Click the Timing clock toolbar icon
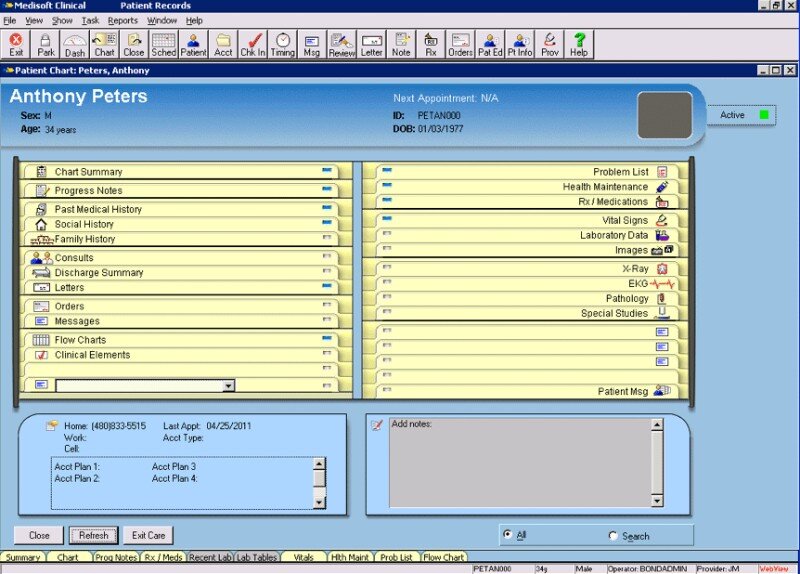This screenshot has width=800, height=574. click(x=282, y=44)
